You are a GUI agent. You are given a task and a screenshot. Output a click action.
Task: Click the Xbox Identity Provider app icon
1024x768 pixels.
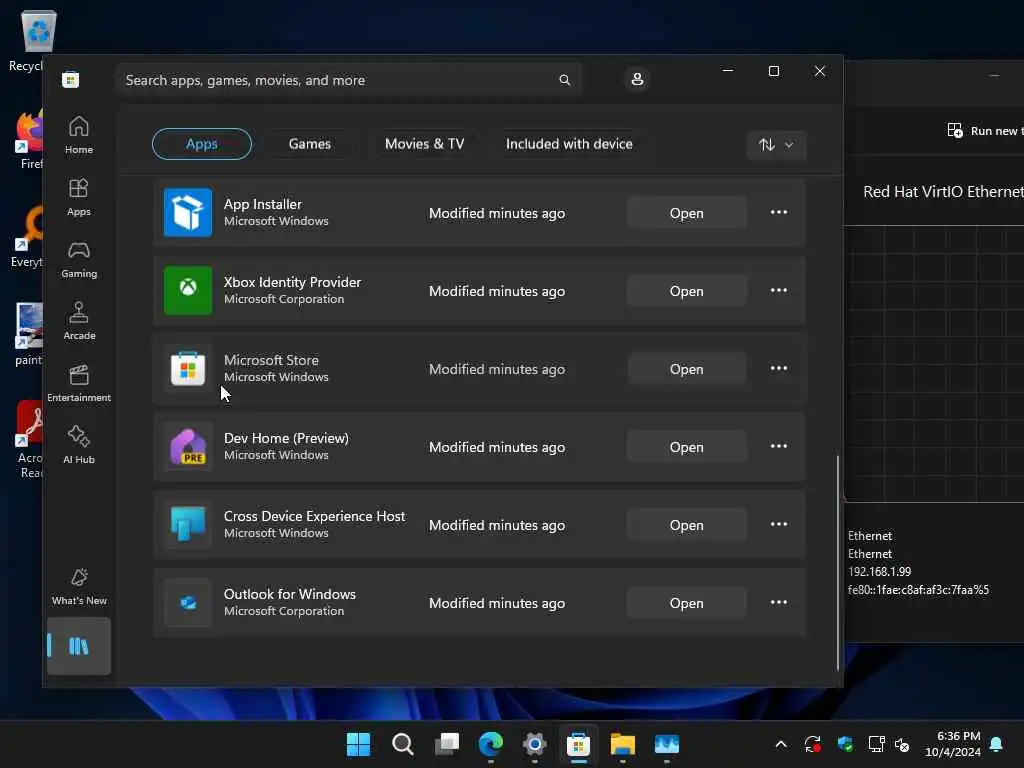tap(187, 291)
